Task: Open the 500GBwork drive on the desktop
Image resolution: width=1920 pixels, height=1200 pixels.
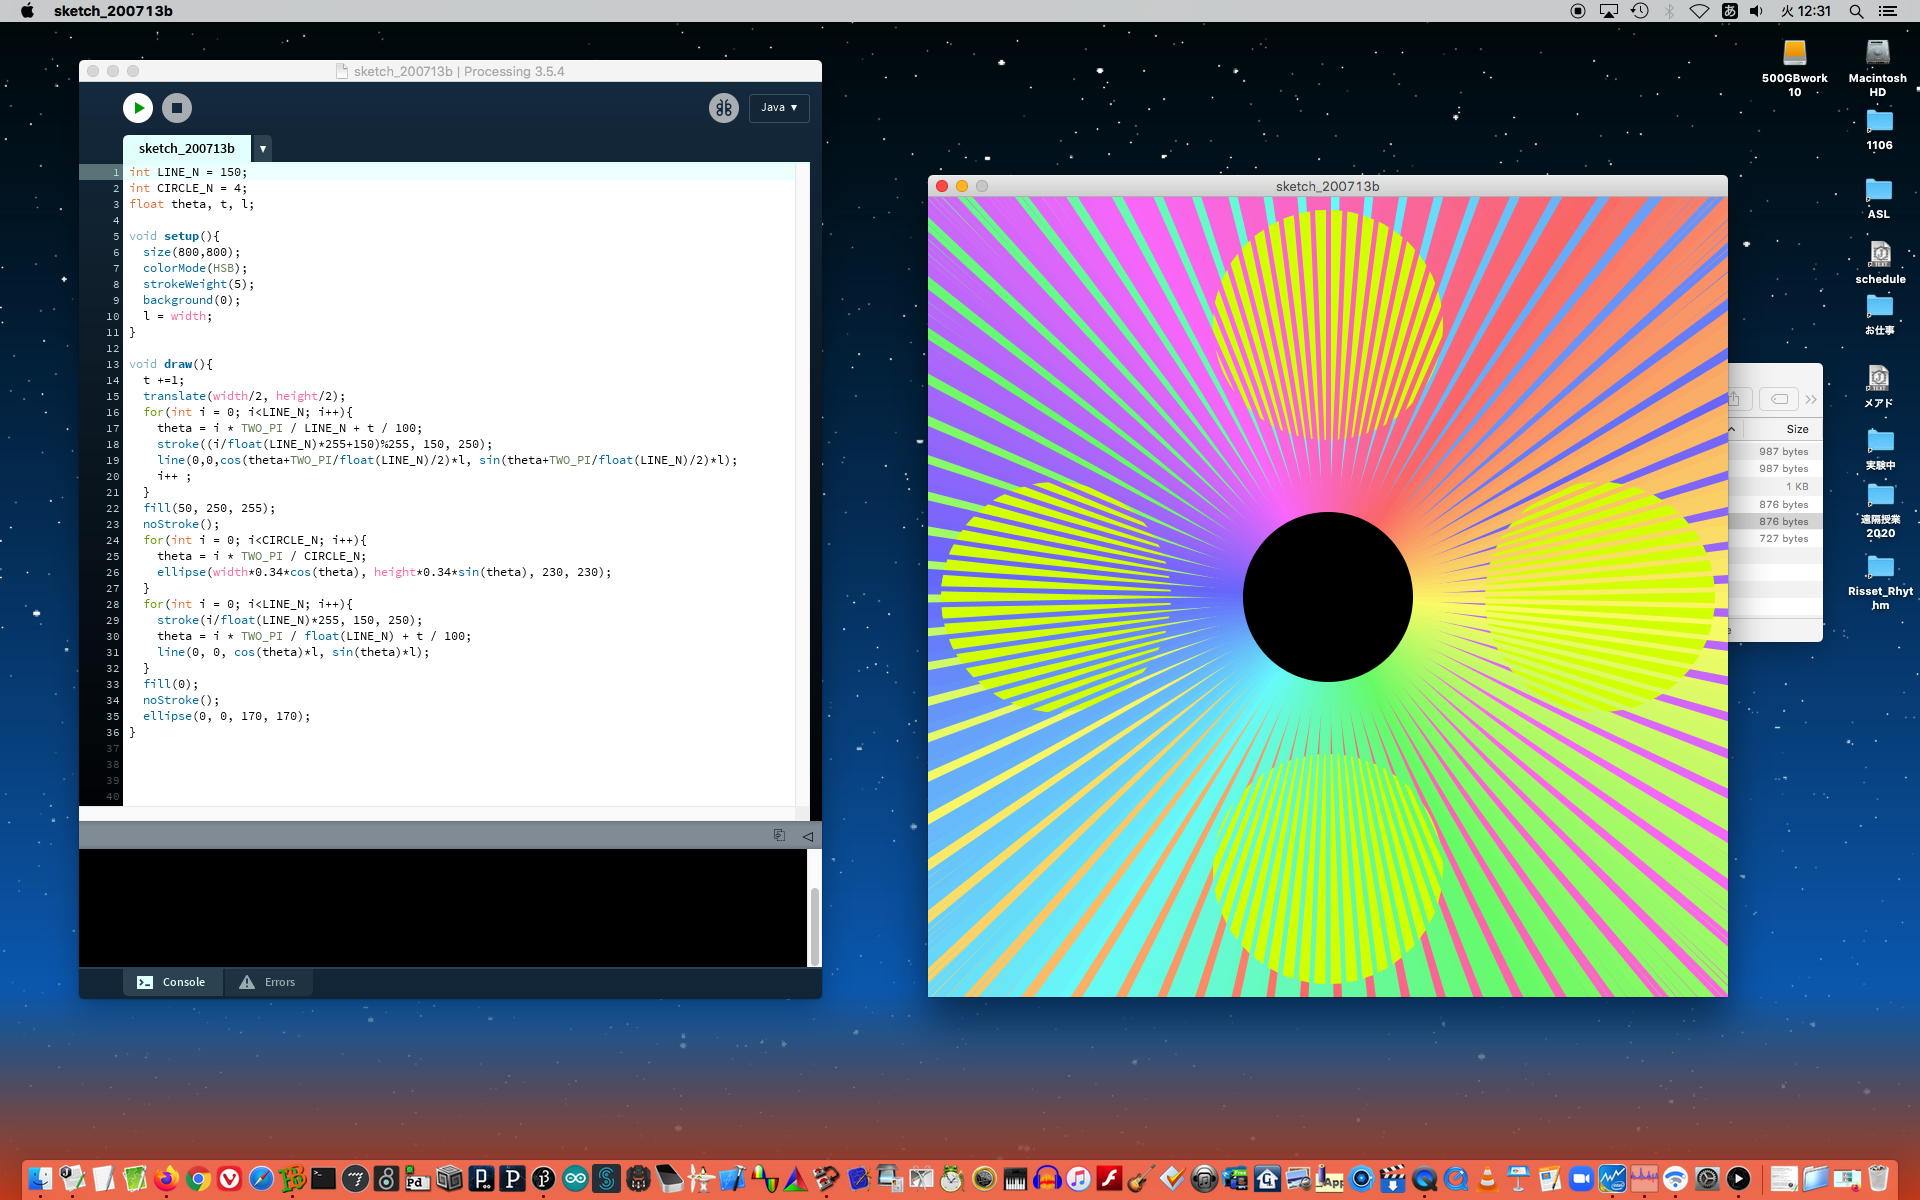Action: tap(1794, 54)
